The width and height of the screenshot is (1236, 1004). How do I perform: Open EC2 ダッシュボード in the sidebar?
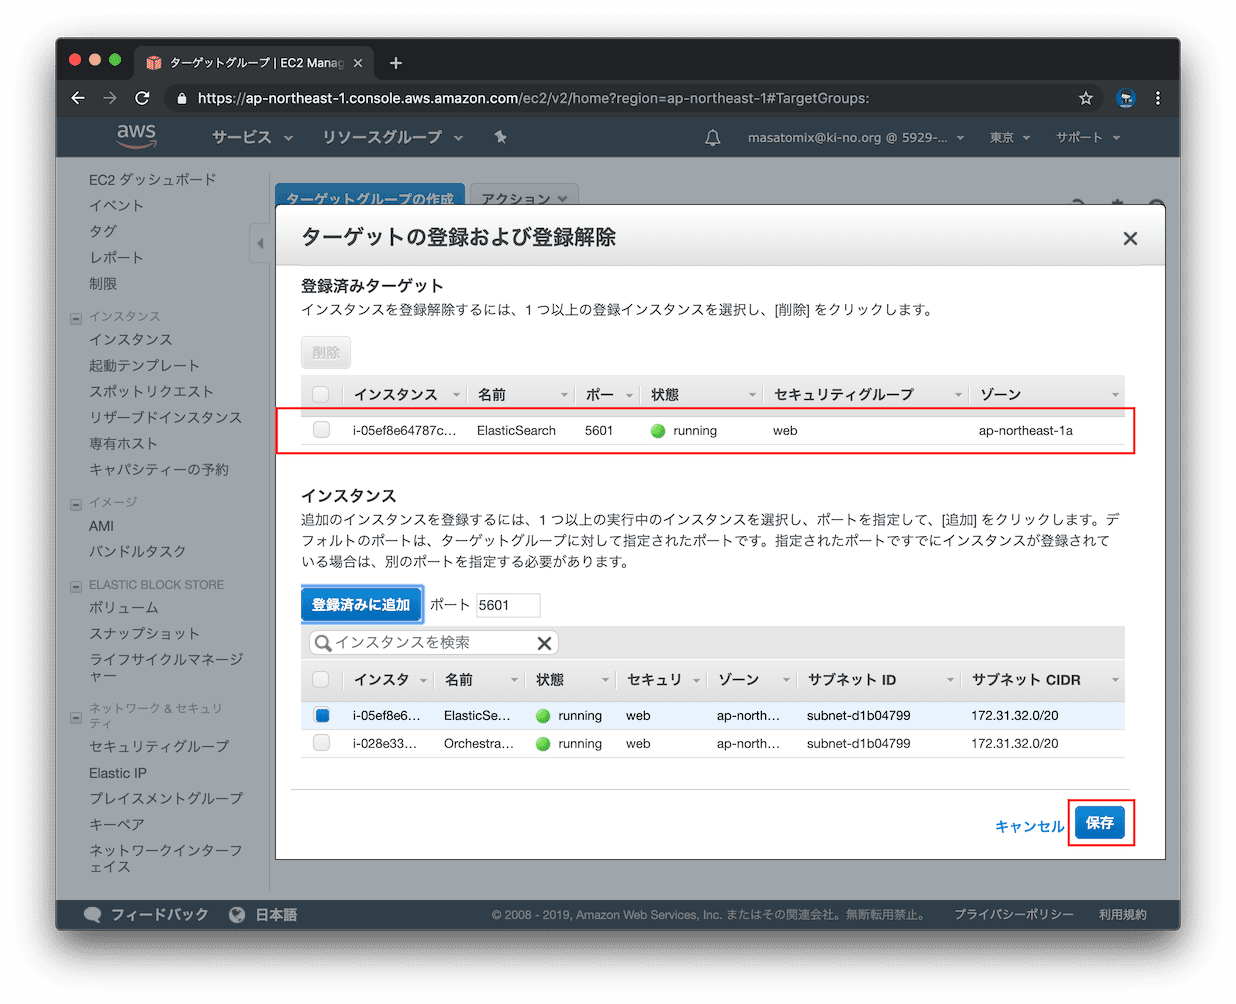(x=152, y=180)
